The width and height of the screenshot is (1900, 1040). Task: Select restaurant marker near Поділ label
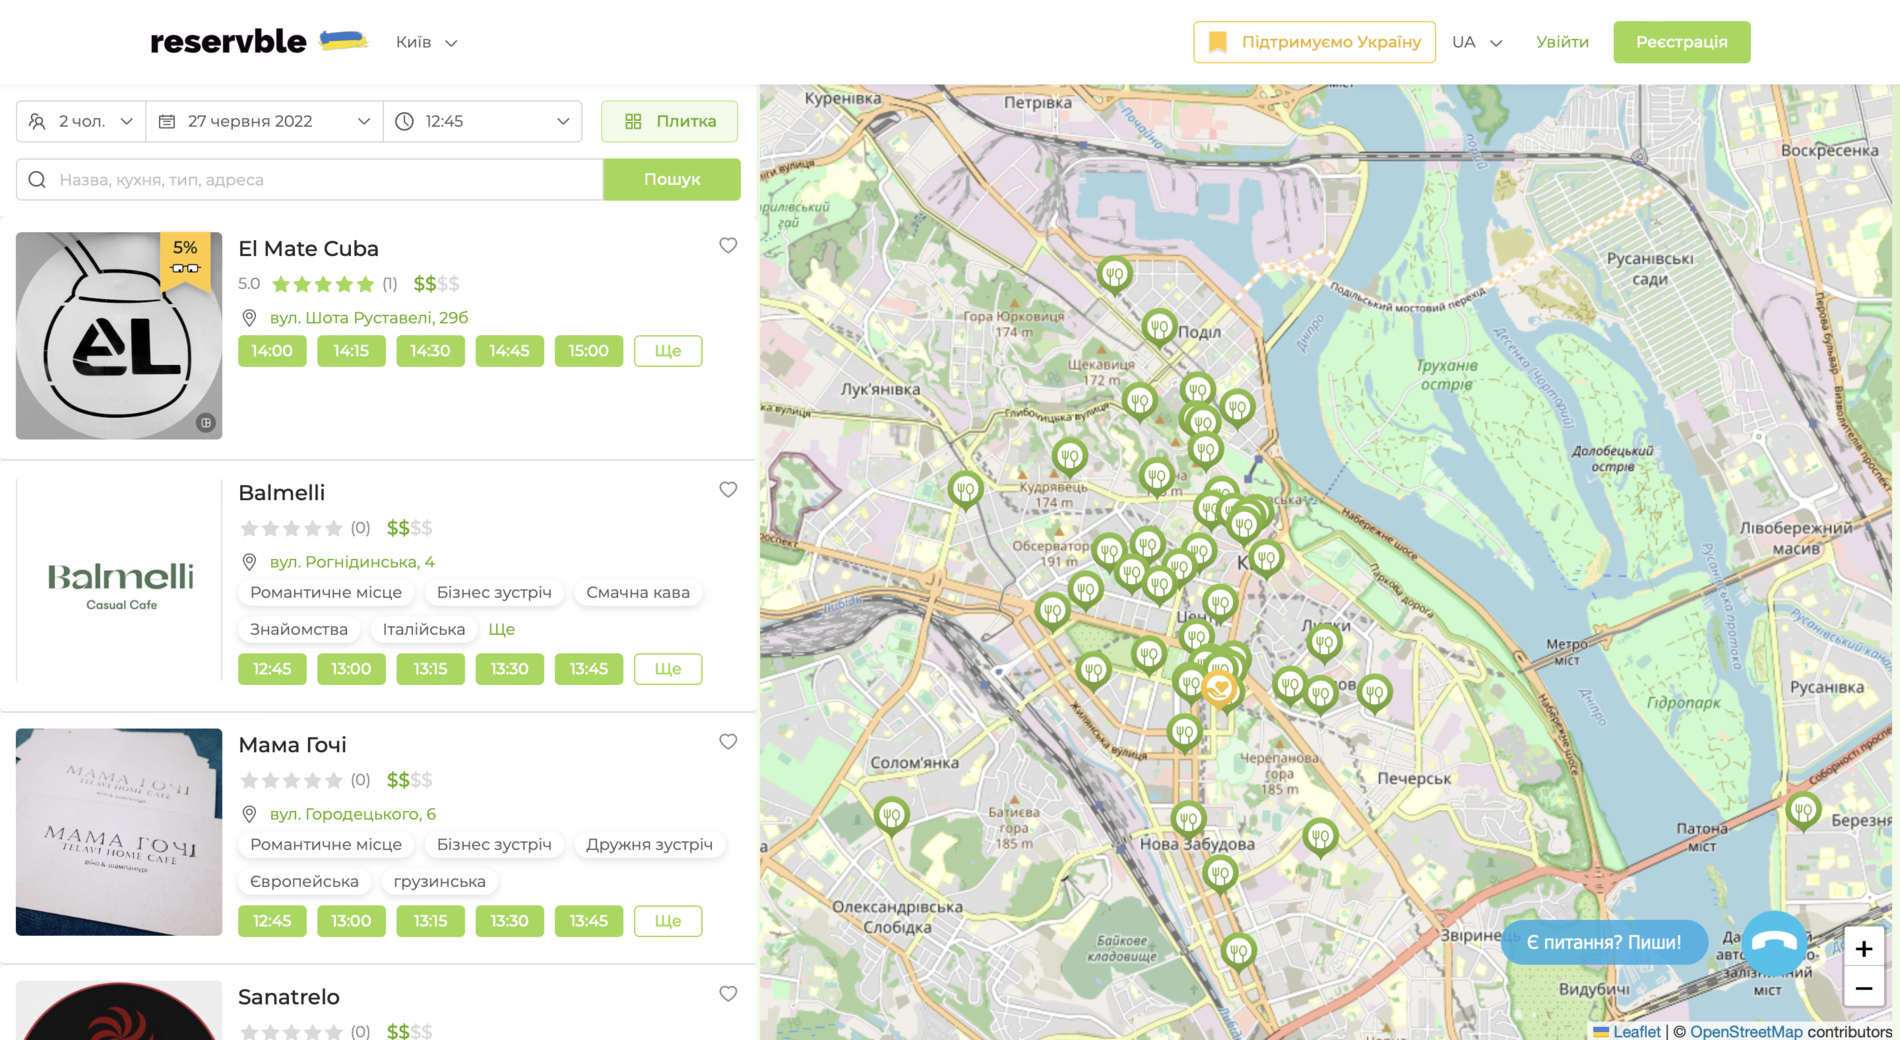(x=1159, y=327)
